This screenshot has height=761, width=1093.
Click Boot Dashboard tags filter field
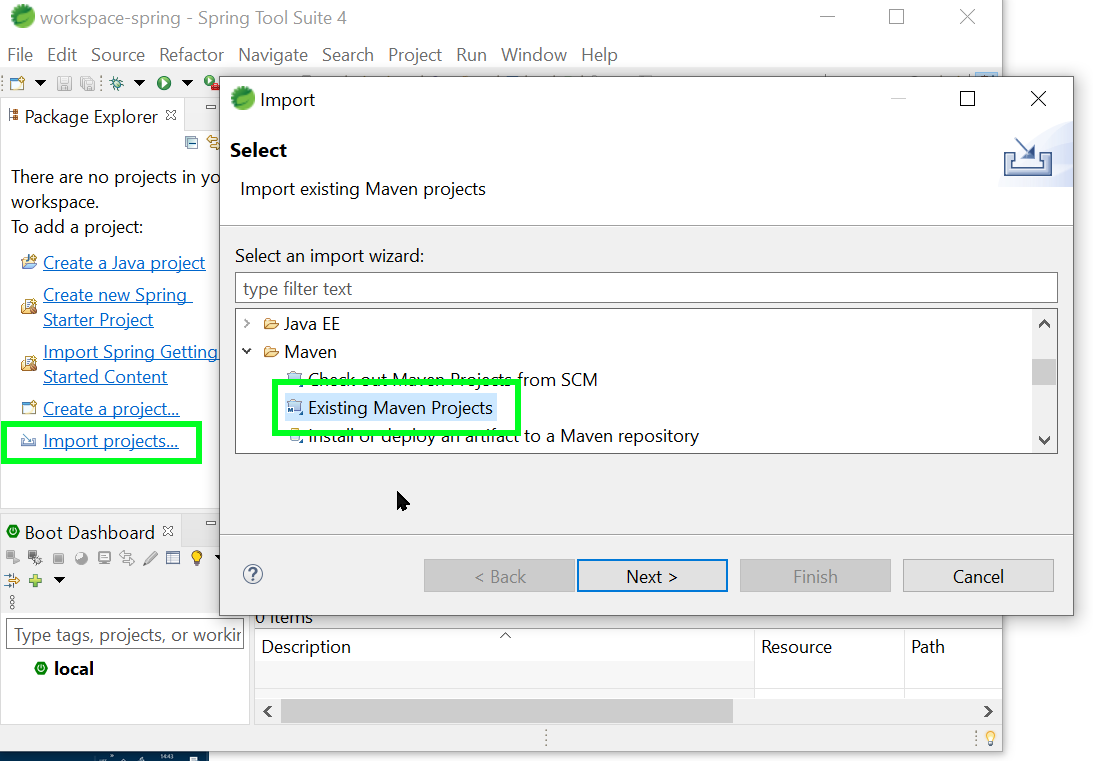(x=125, y=634)
